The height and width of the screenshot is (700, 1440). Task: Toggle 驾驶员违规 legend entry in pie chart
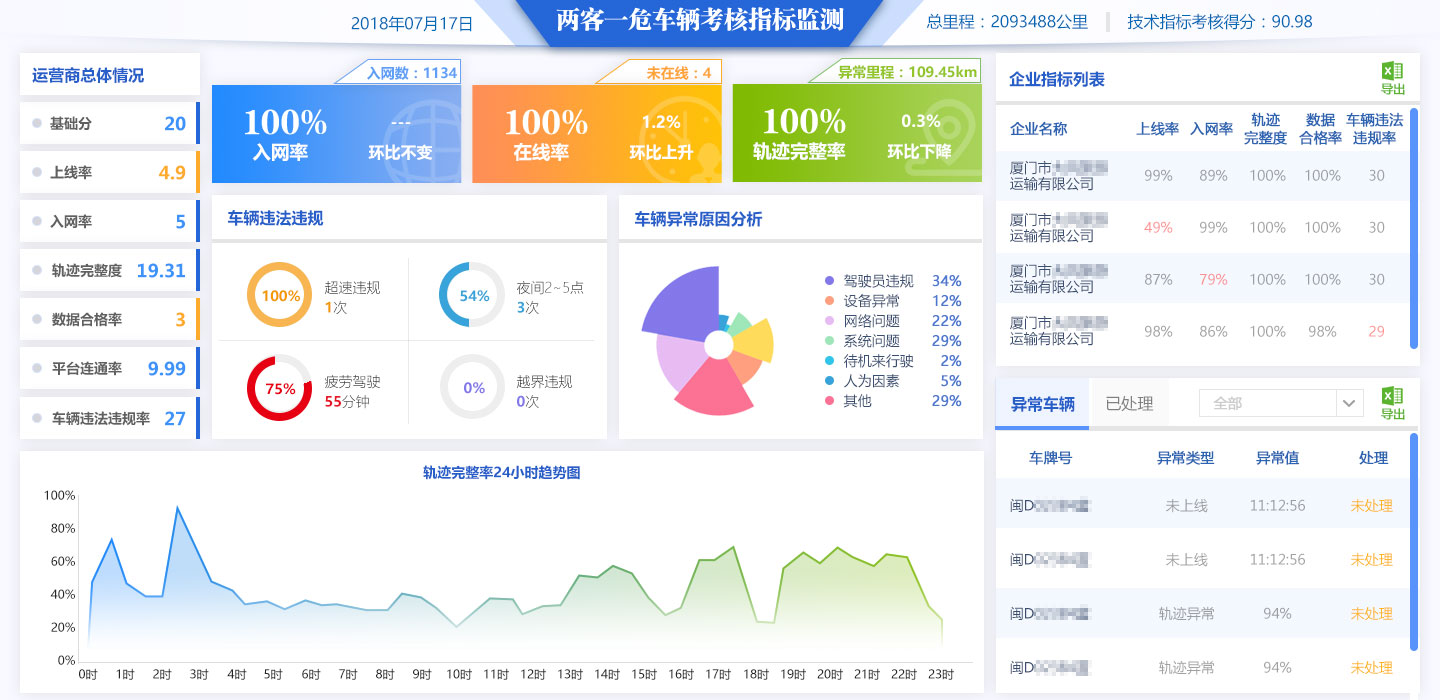(x=878, y=281)
